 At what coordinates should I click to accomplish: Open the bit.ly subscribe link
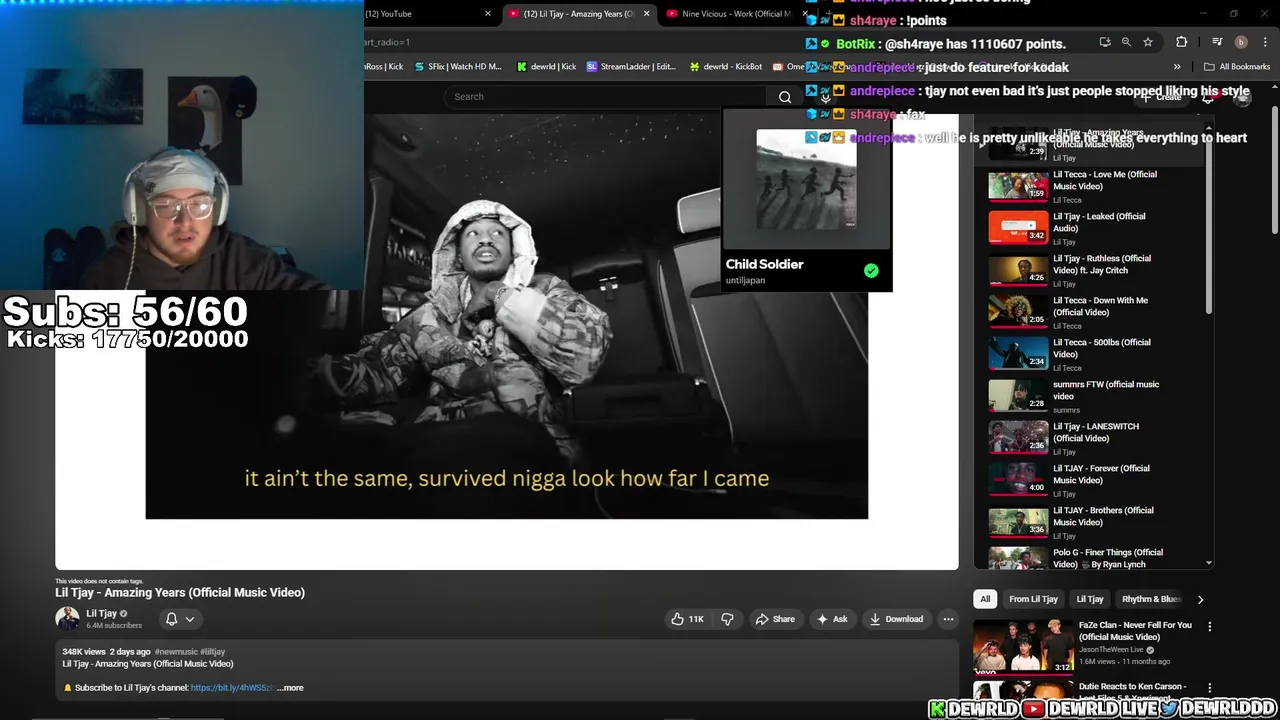click(231, 688)
